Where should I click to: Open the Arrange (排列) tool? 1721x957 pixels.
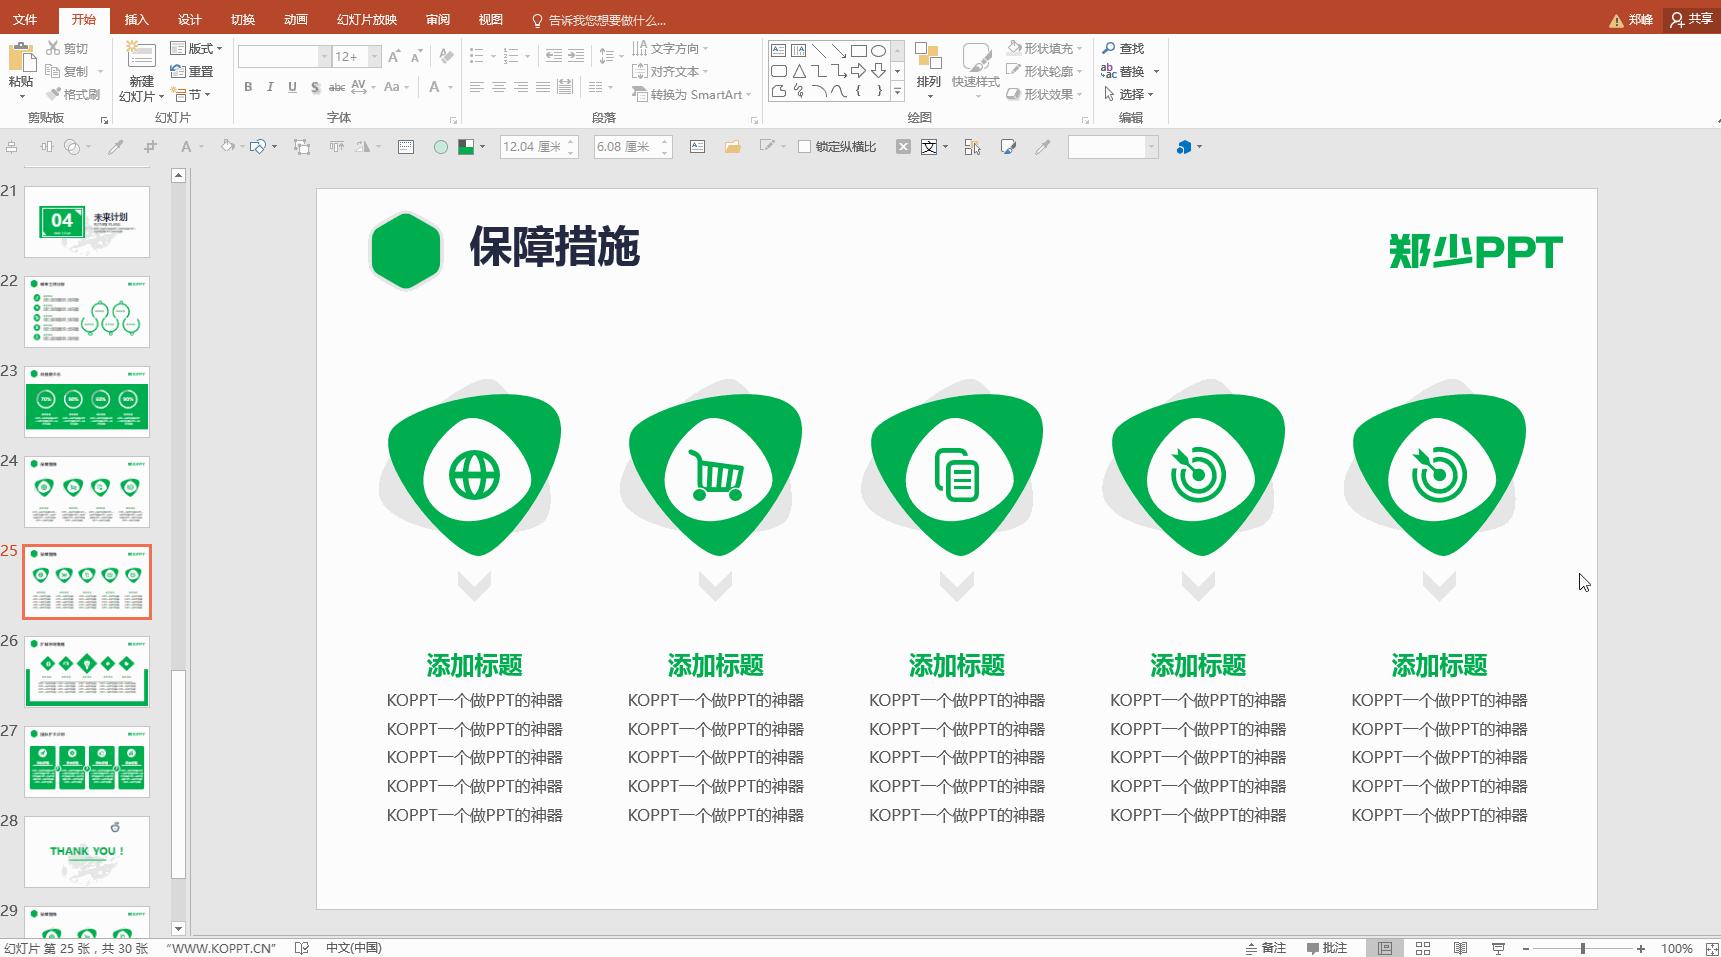[928, 60]
